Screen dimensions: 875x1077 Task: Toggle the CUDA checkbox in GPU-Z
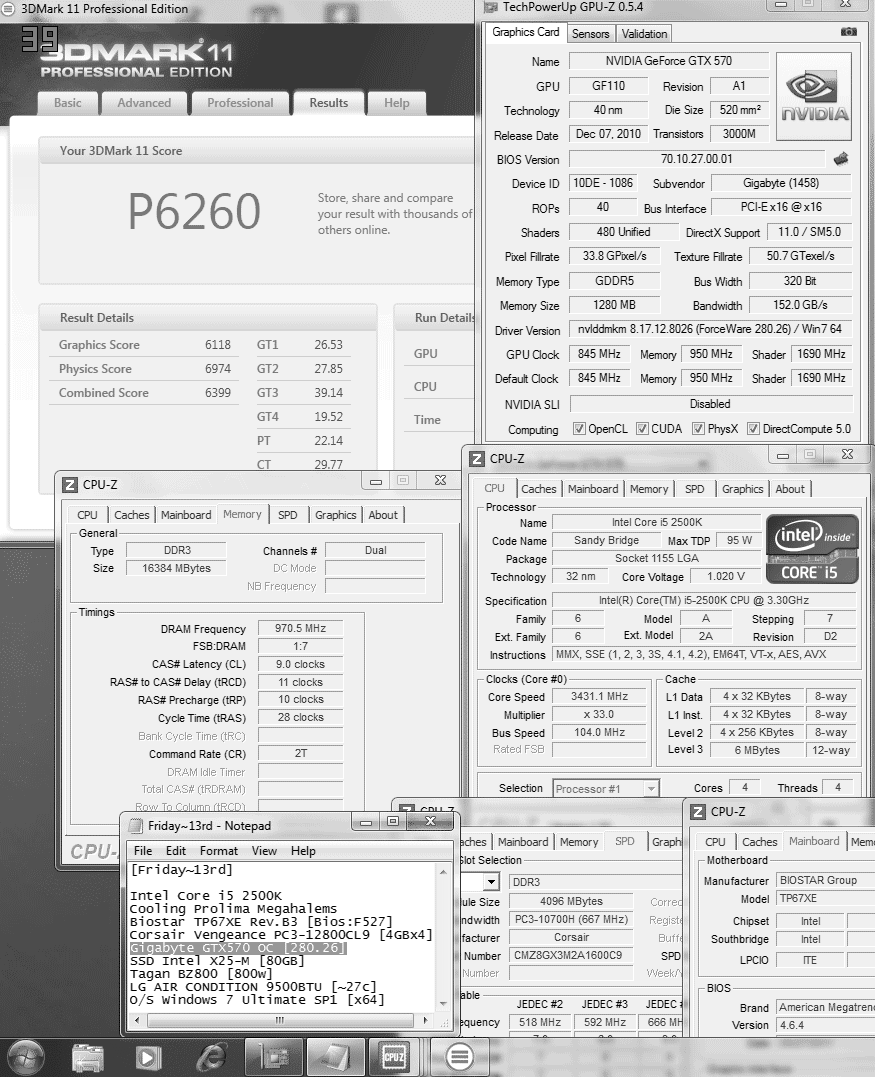coord(642,429)
